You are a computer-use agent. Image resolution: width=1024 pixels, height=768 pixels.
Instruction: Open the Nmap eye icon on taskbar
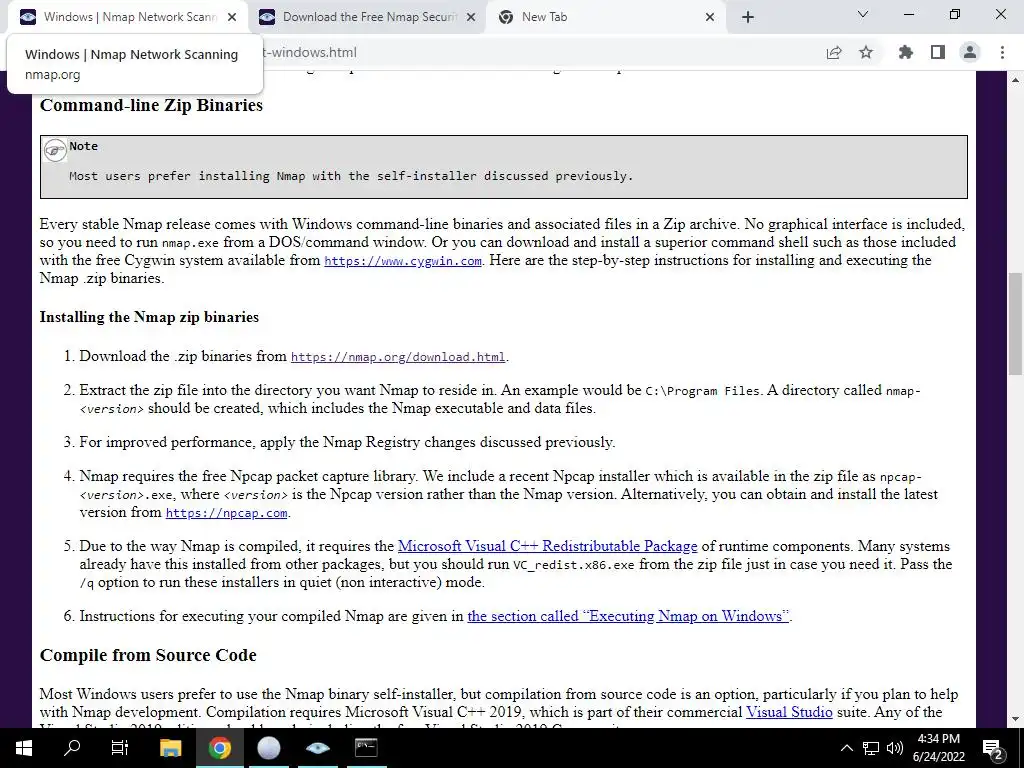point(317,748)
